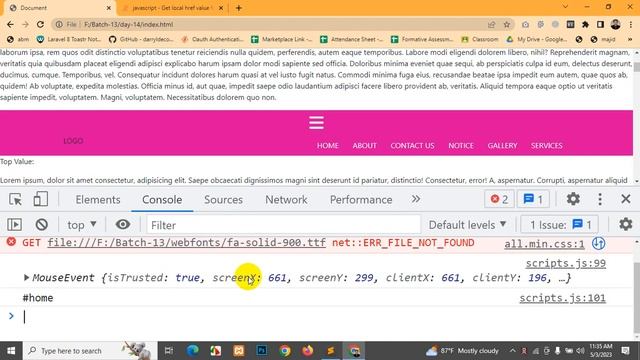Image resolution: width=640 pixels, height=360 pixels.
Task: Toggle the inspect element picker icon
Action: 16,200
